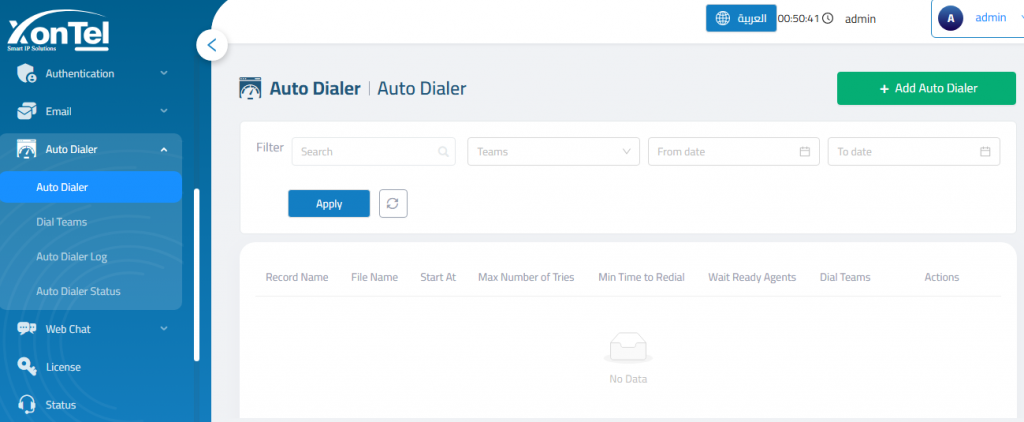1024x422 pixels.
Task: Click the Search input field
Action: 374,152
